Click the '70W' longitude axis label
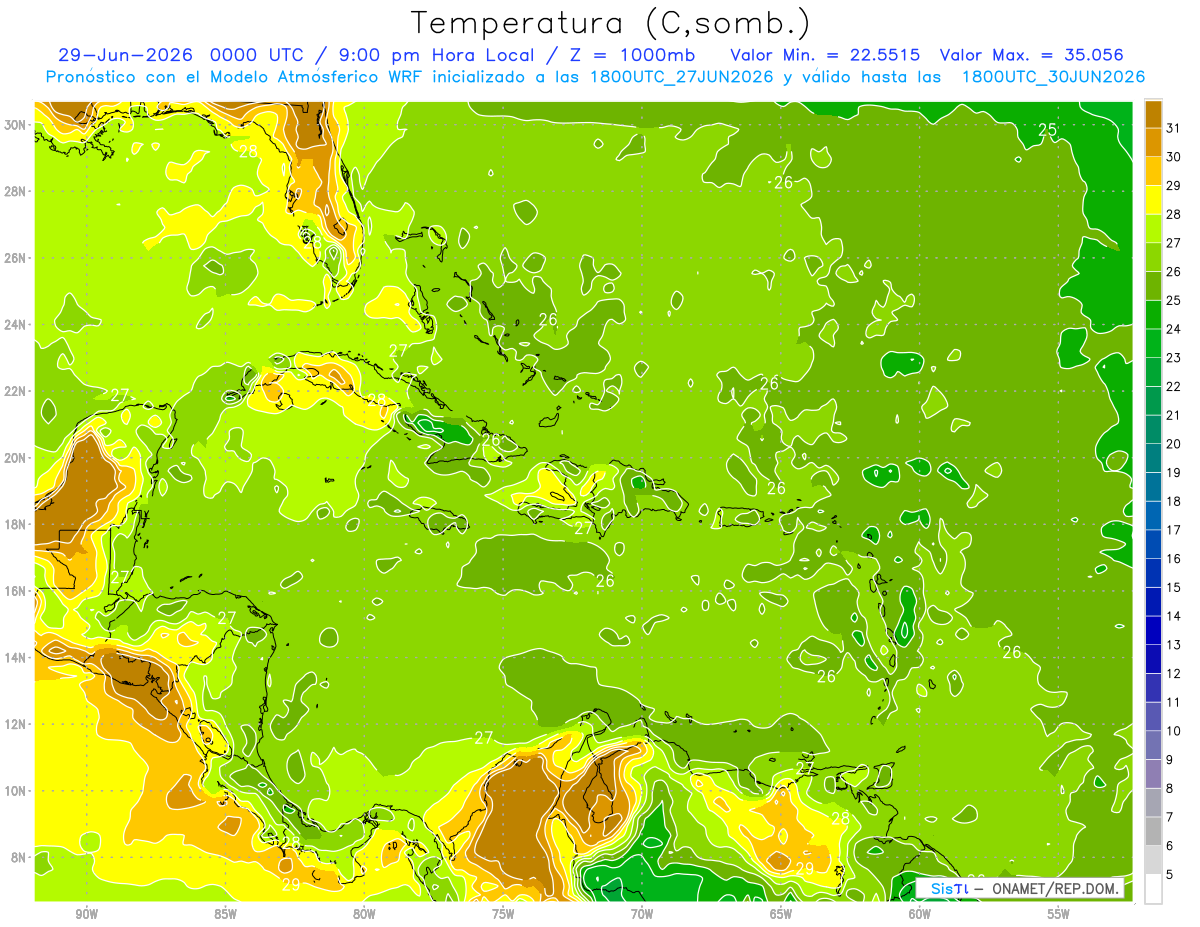The image size is (1200, 927). click(x=642, y=914)
